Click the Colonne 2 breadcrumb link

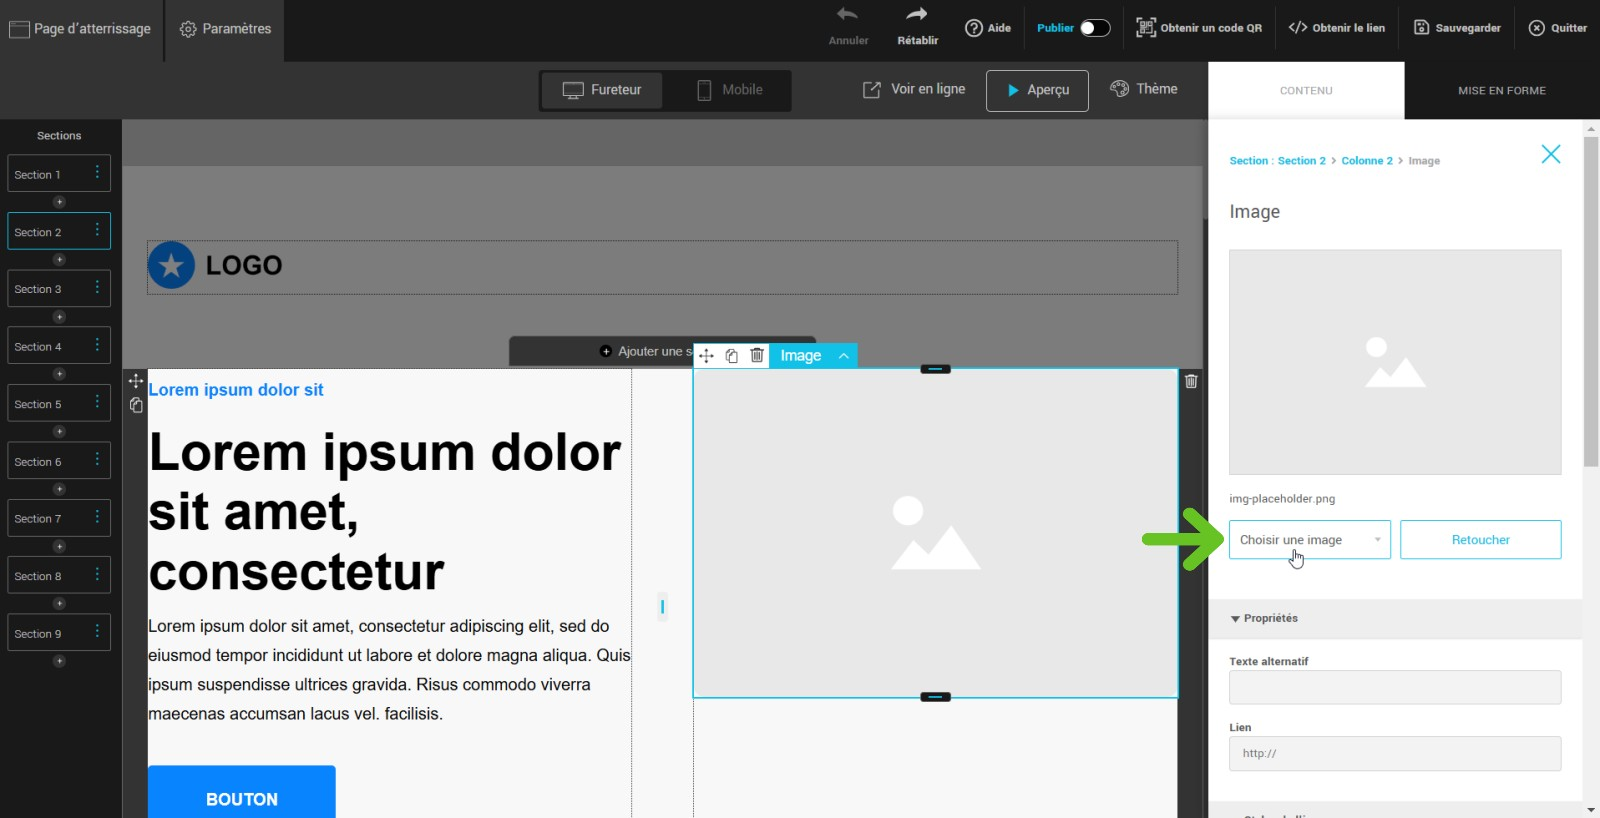(1366, 161)
